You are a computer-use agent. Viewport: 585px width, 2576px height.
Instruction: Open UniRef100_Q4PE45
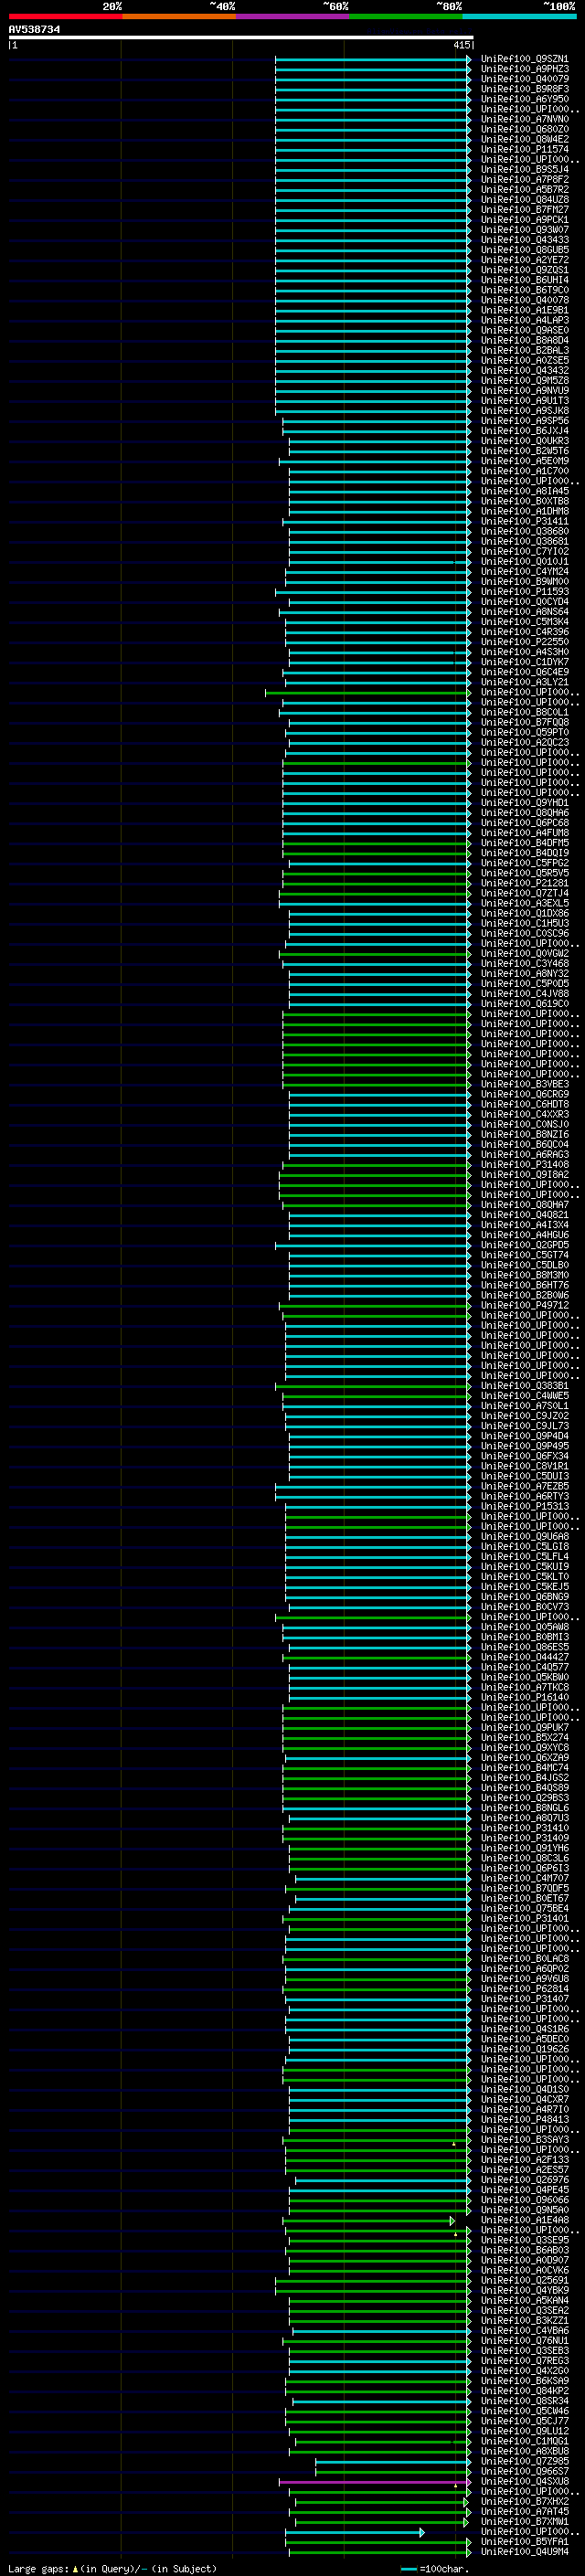(x=524, y=2190)
